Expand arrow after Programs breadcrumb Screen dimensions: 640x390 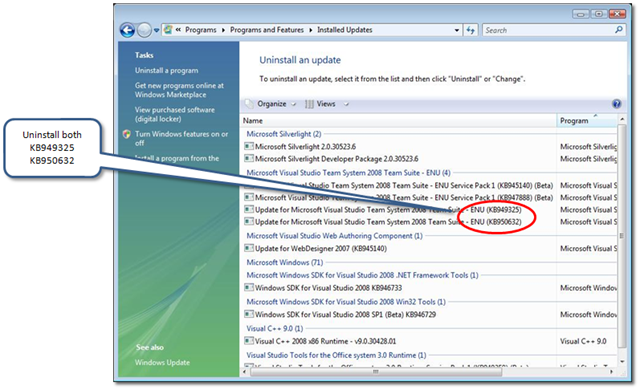(x=223, y=30)
